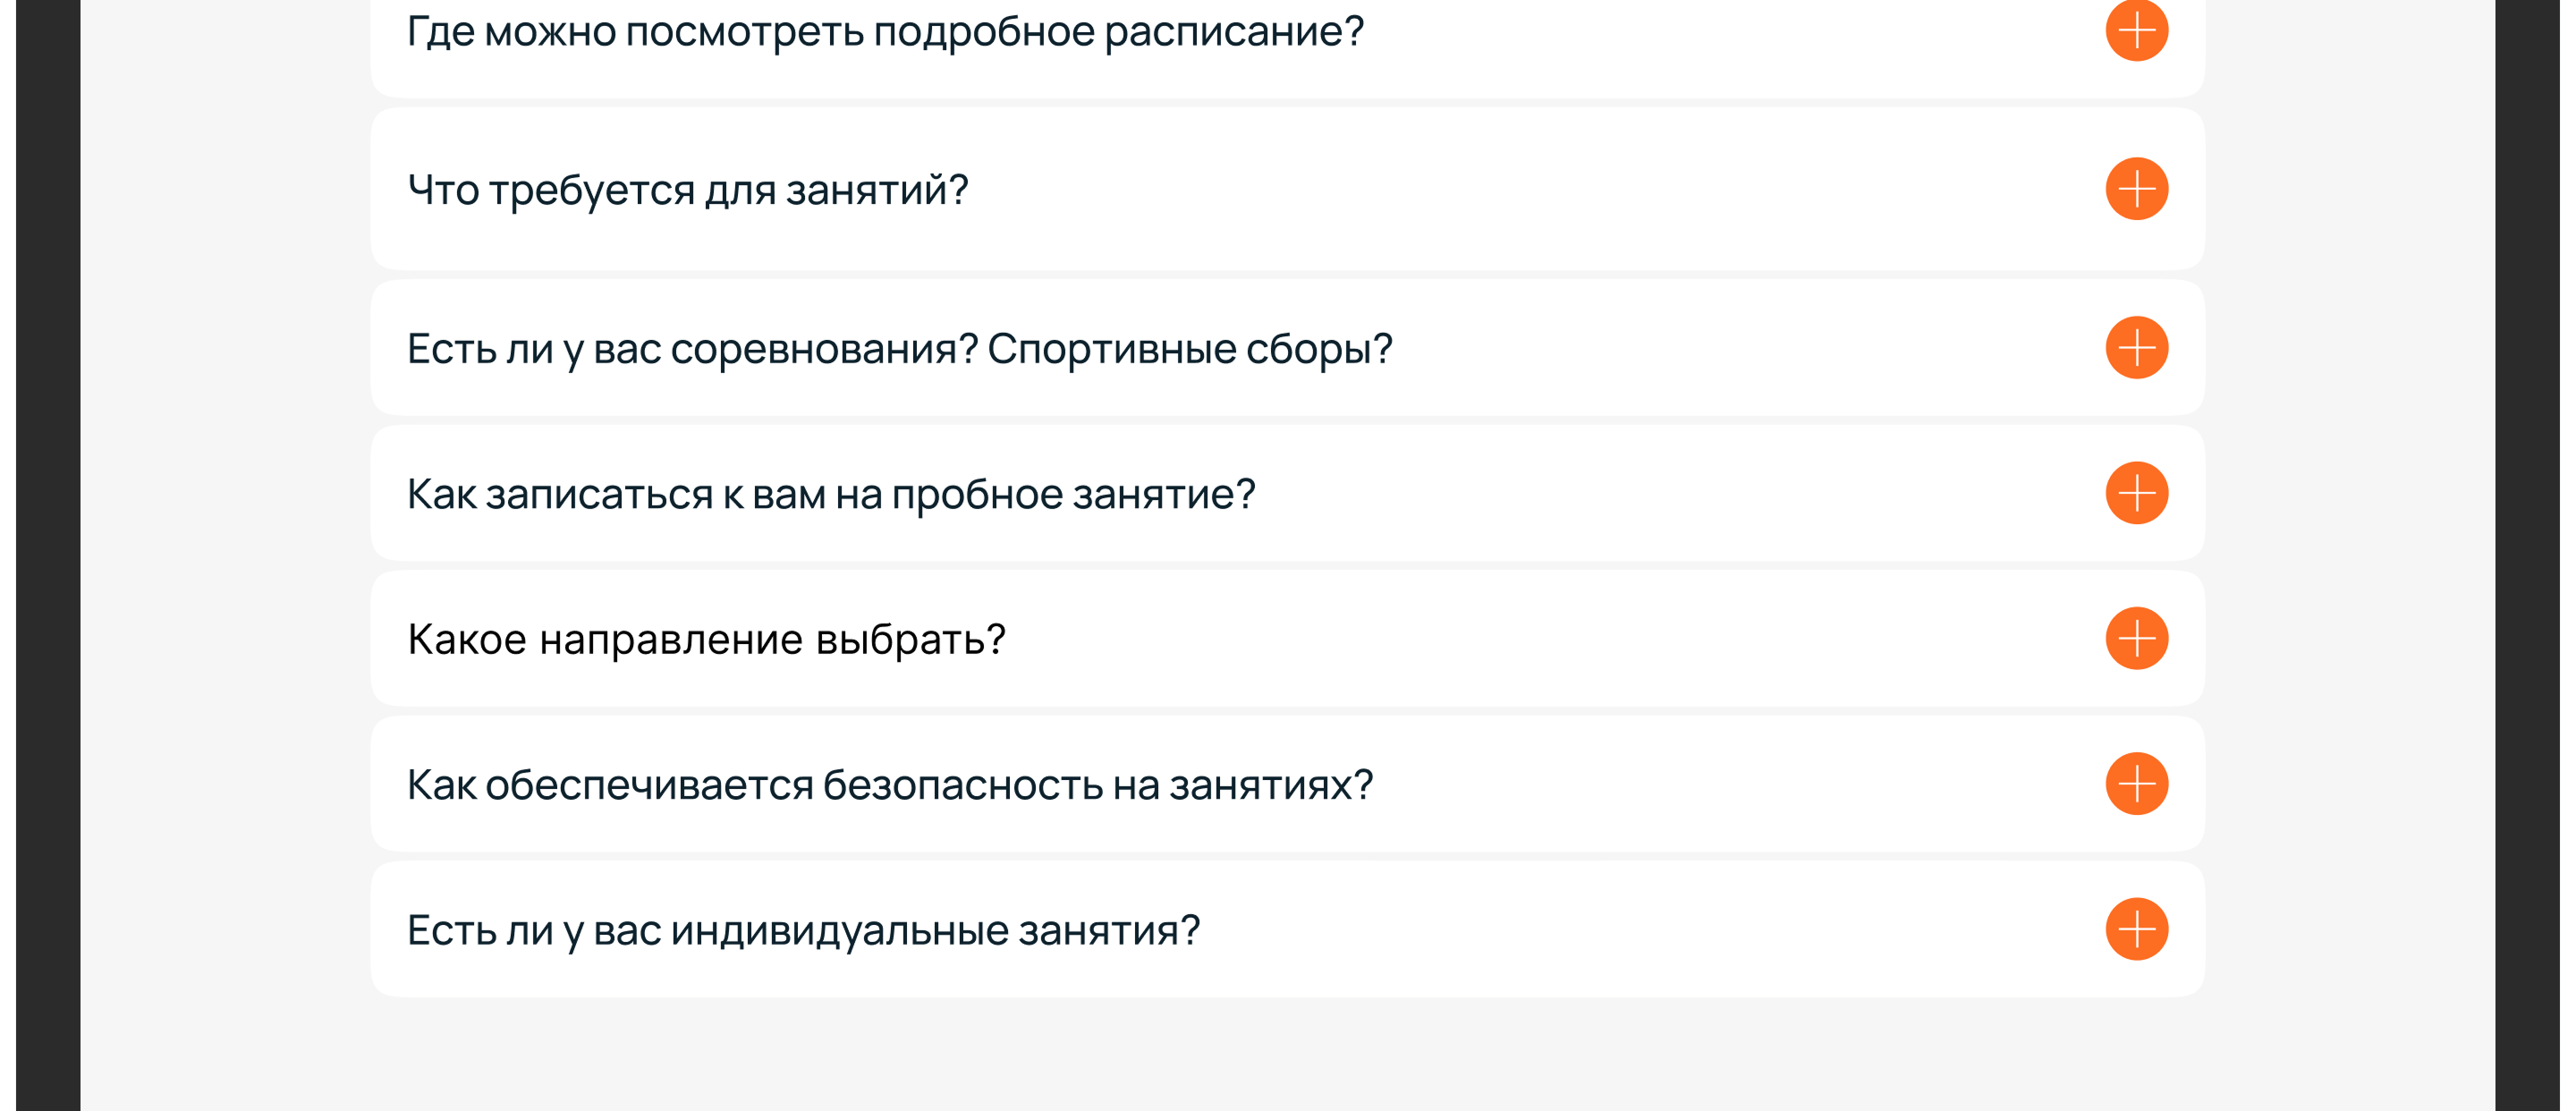
Task: Click the plus icon next to "Какое направление выбрать?"
Action: click(x=2136, y=637)
